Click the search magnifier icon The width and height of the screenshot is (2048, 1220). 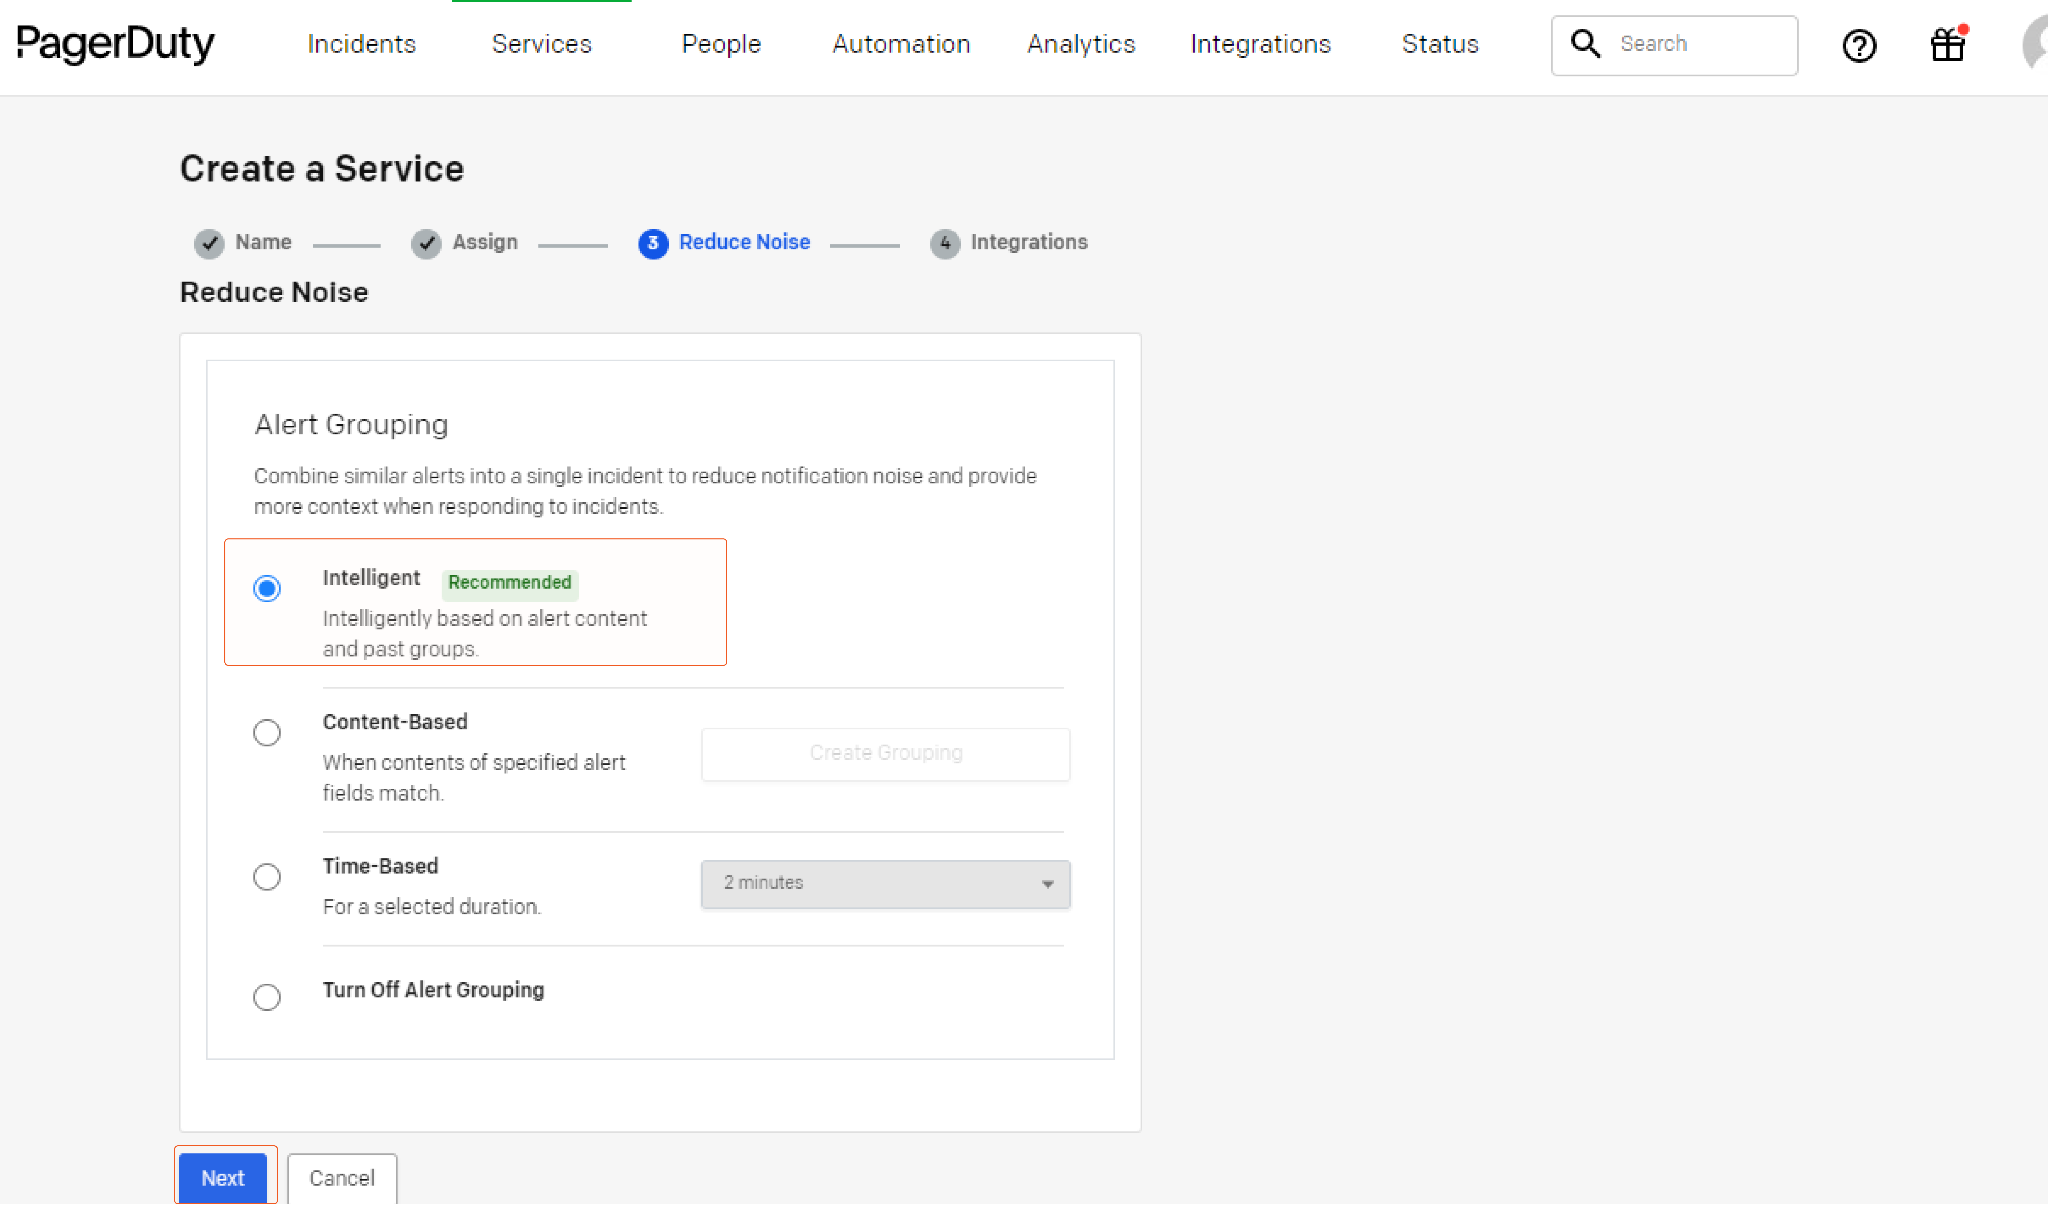[x=1585, y=44]
